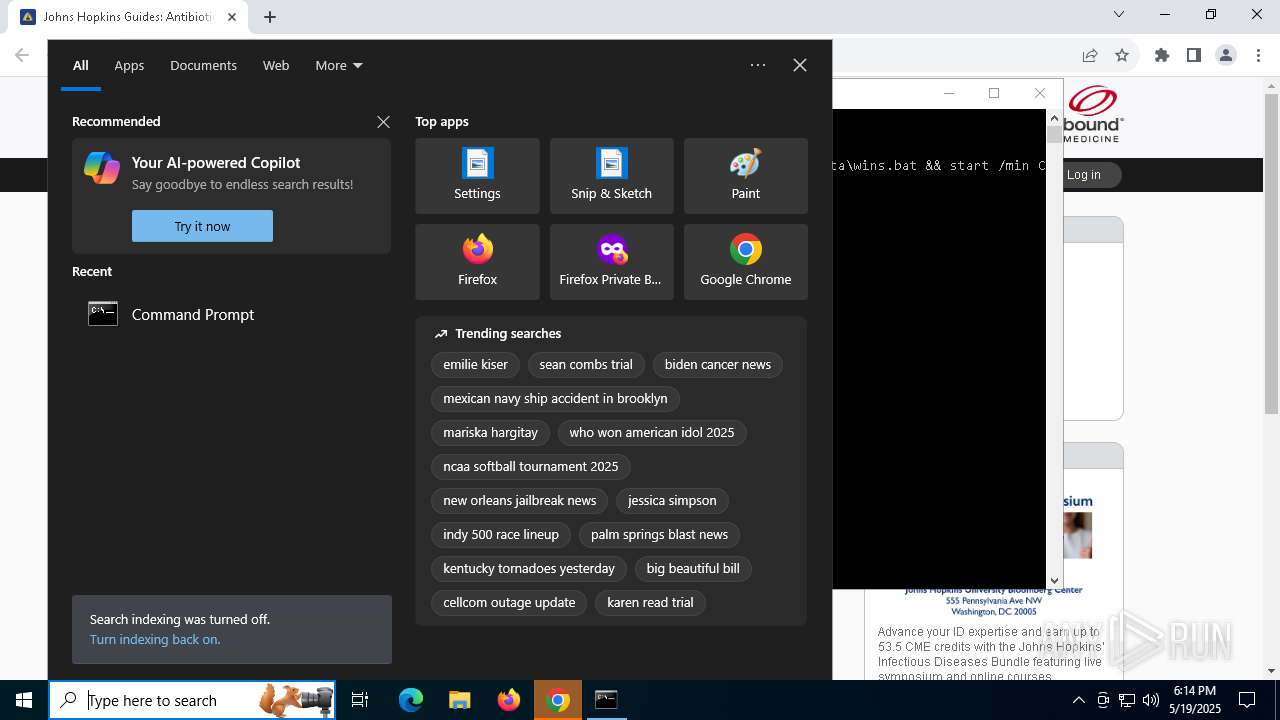This screenshot has width=1280, height=720.
Task: Click the Windows Start button
Action: (24, 700)
